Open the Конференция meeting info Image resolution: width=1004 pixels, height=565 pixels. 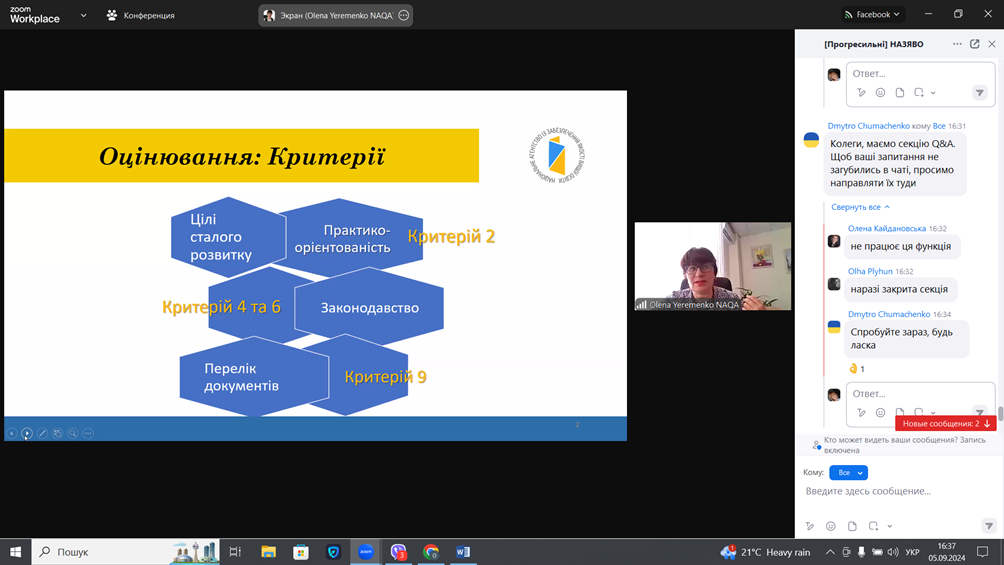tap(140, 15)
